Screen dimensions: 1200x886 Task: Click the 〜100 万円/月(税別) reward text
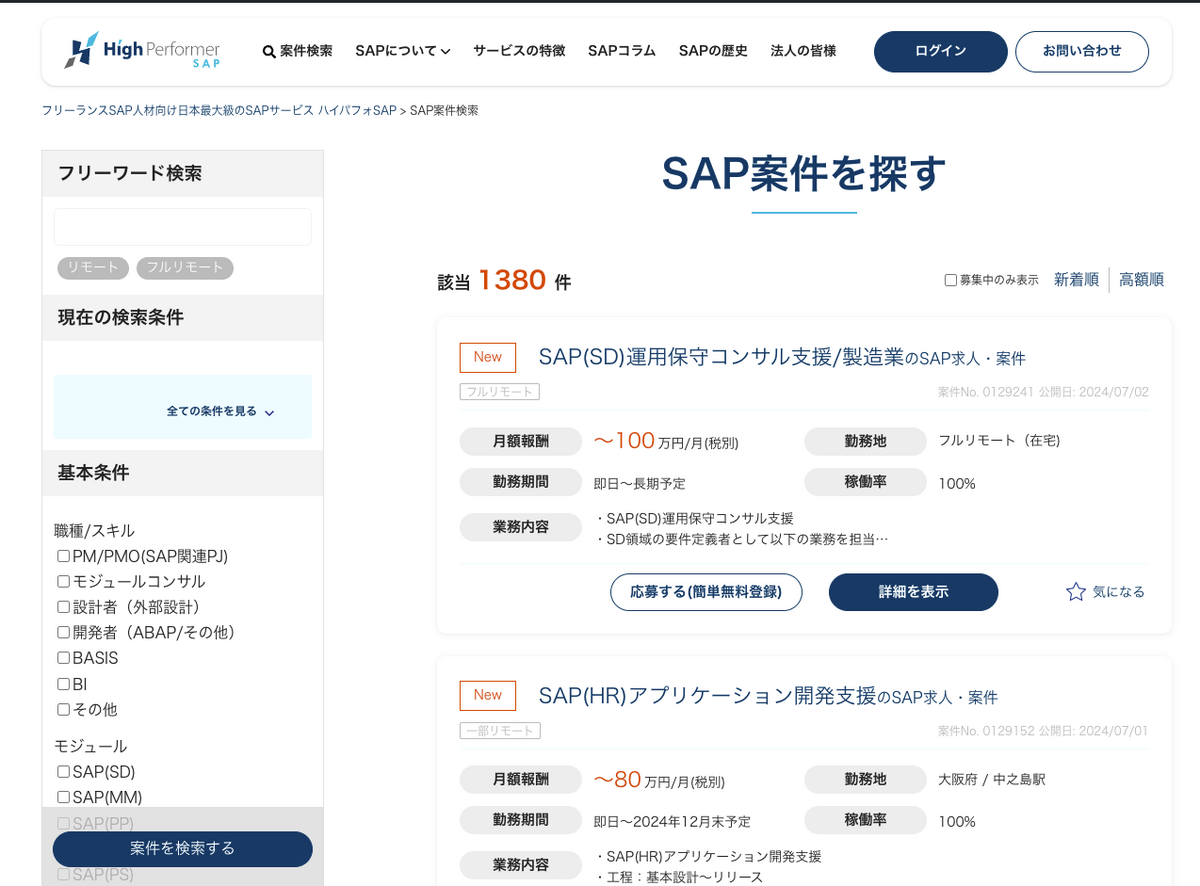click(666, 441)
